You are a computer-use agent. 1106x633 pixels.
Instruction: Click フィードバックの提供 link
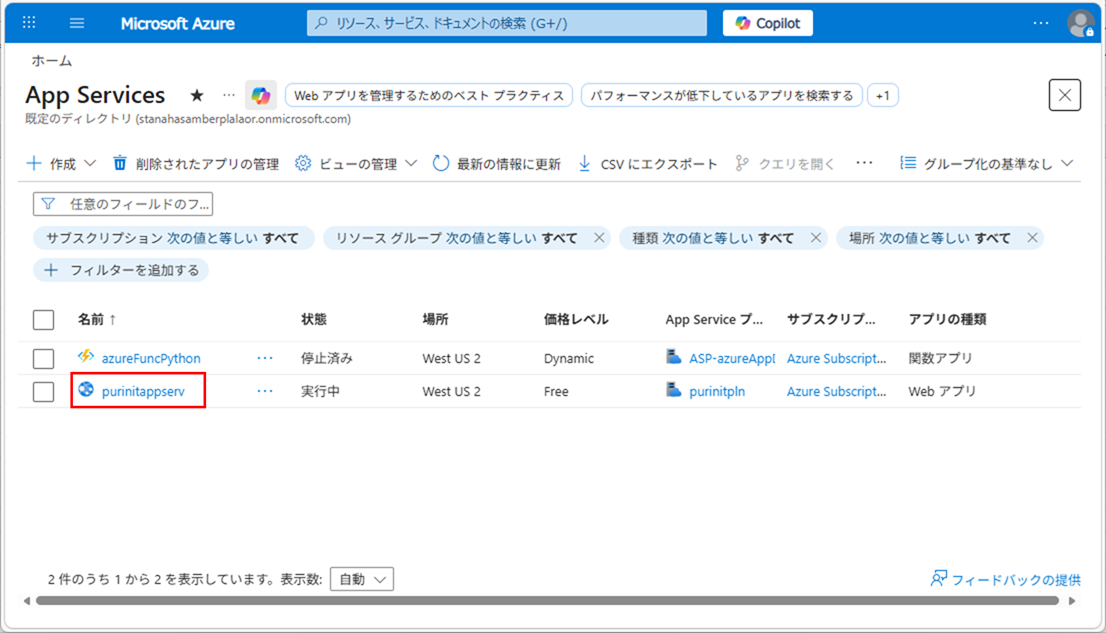[1014, 578]
